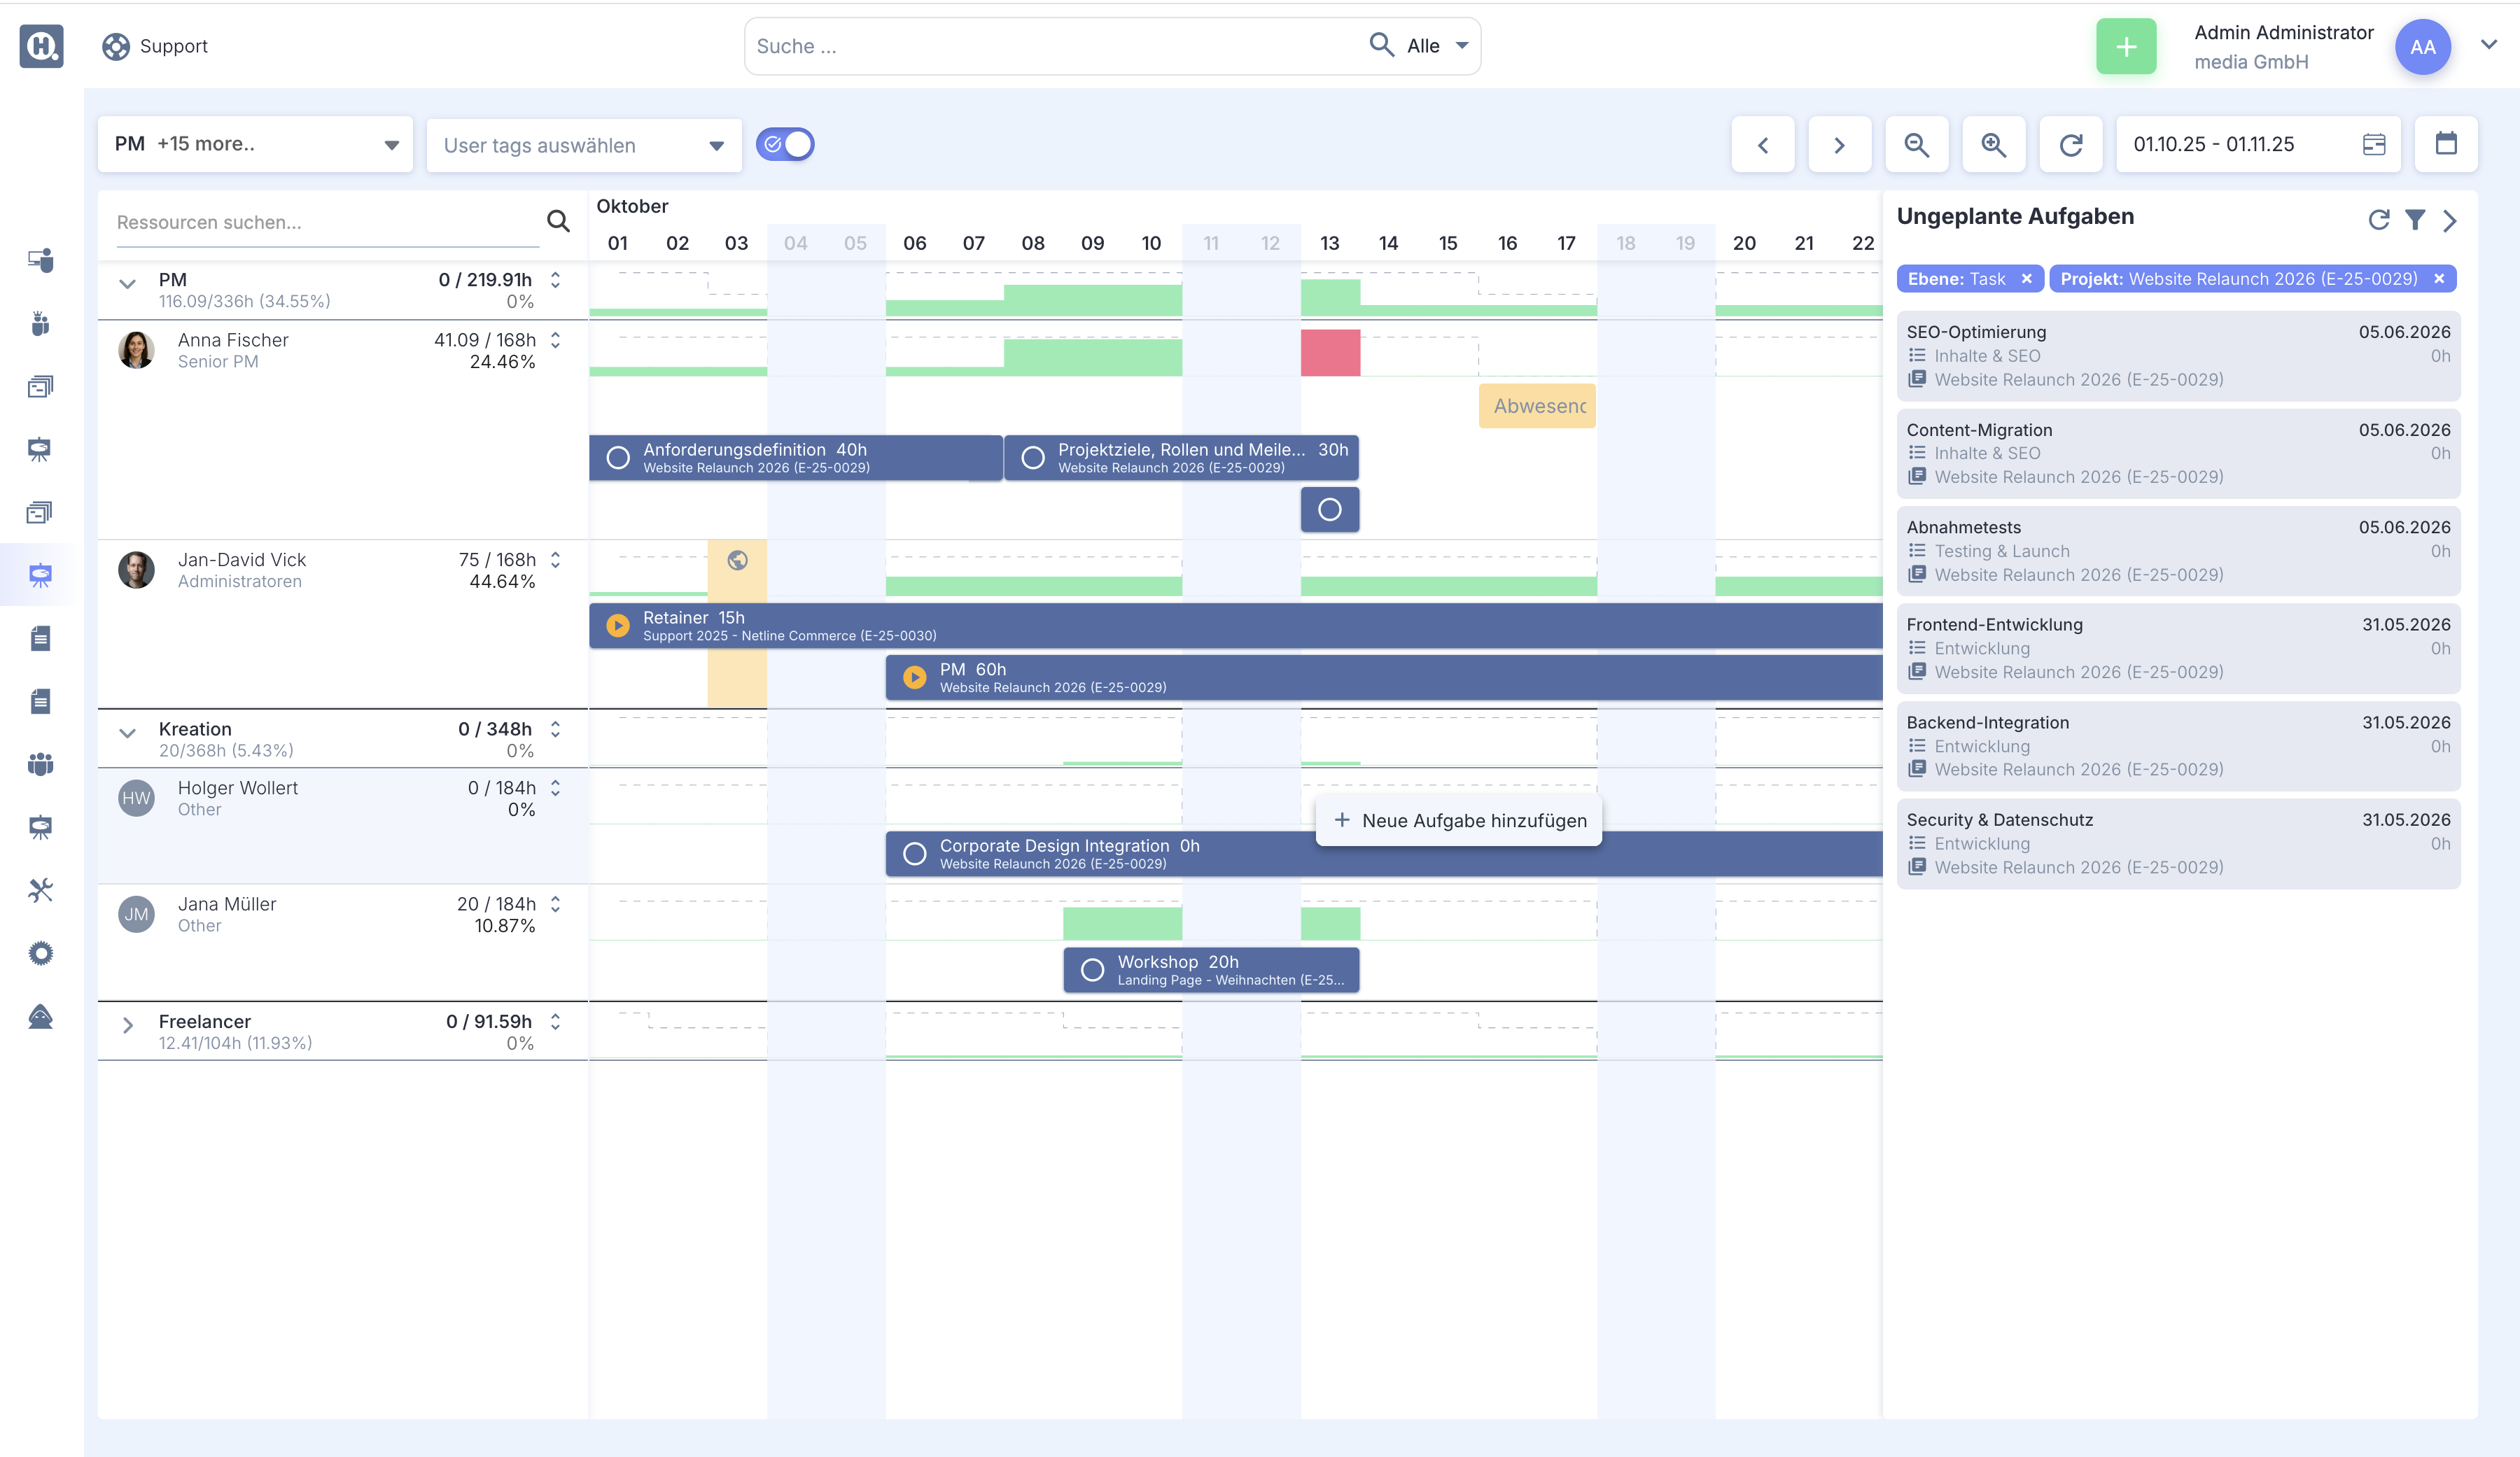Check the Workshop 20h task status circle
2520x1457 pixels.
[x=1092, y=970]
